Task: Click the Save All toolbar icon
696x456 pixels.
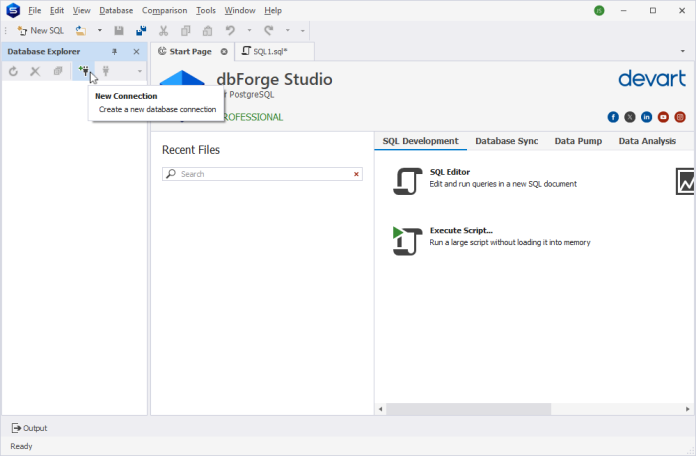Action: [141, 31]
